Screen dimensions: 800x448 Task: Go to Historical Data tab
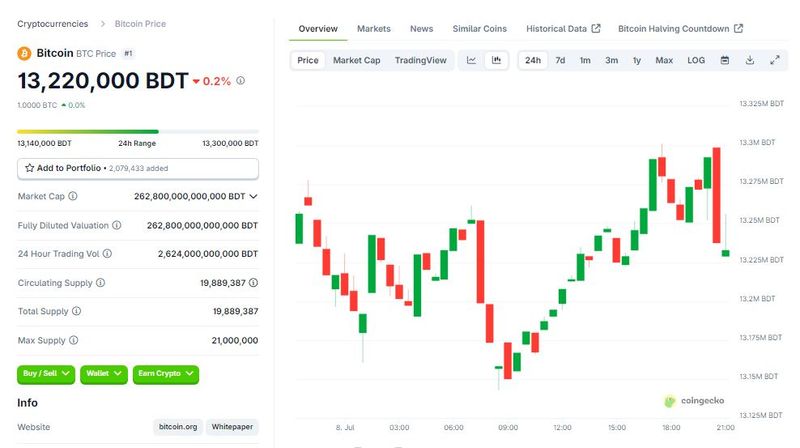pos(563,29)
